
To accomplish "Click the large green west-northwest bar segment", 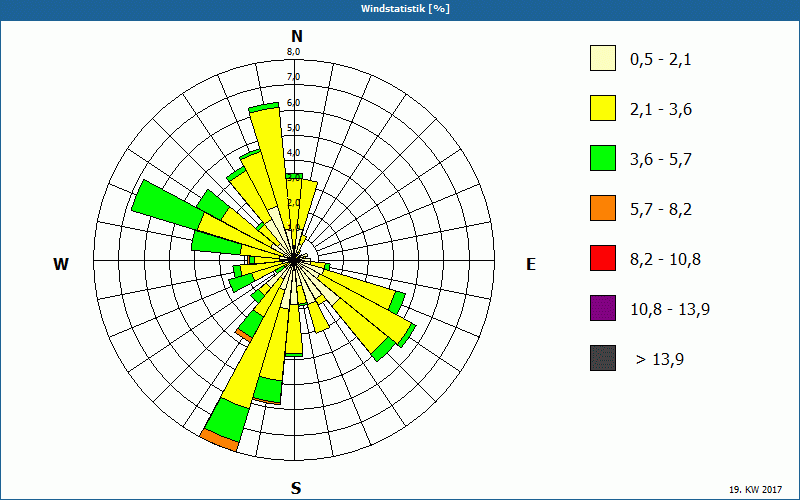I will [x=168, y=204].
